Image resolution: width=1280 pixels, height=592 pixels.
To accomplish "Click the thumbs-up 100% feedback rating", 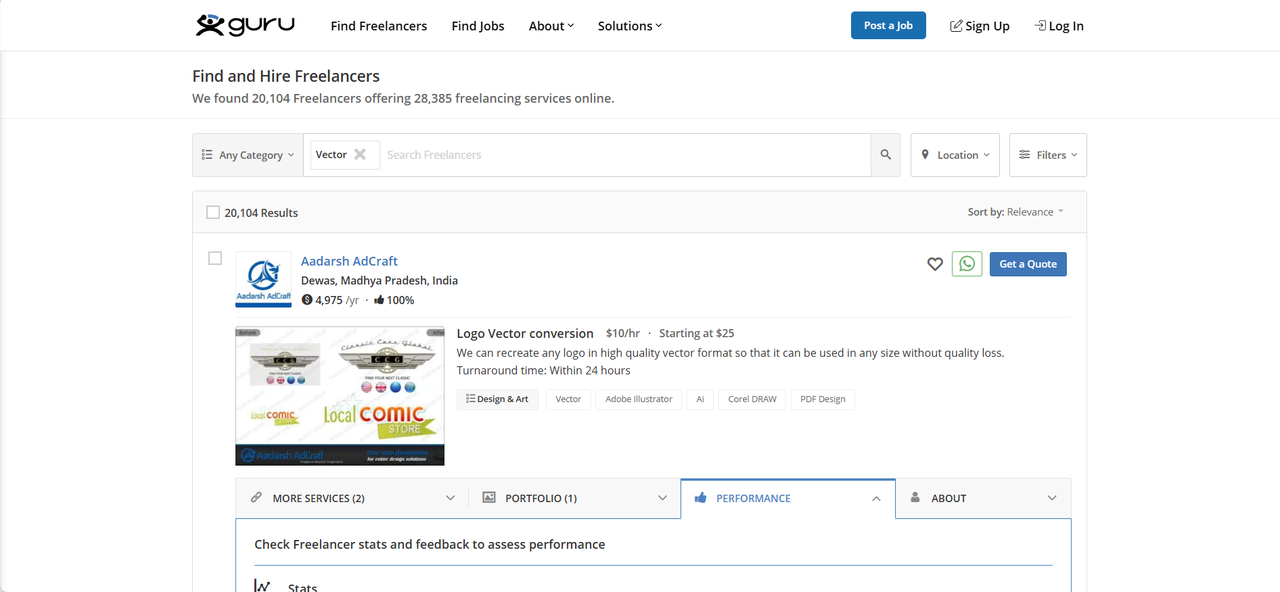I will tap(394, 300).
